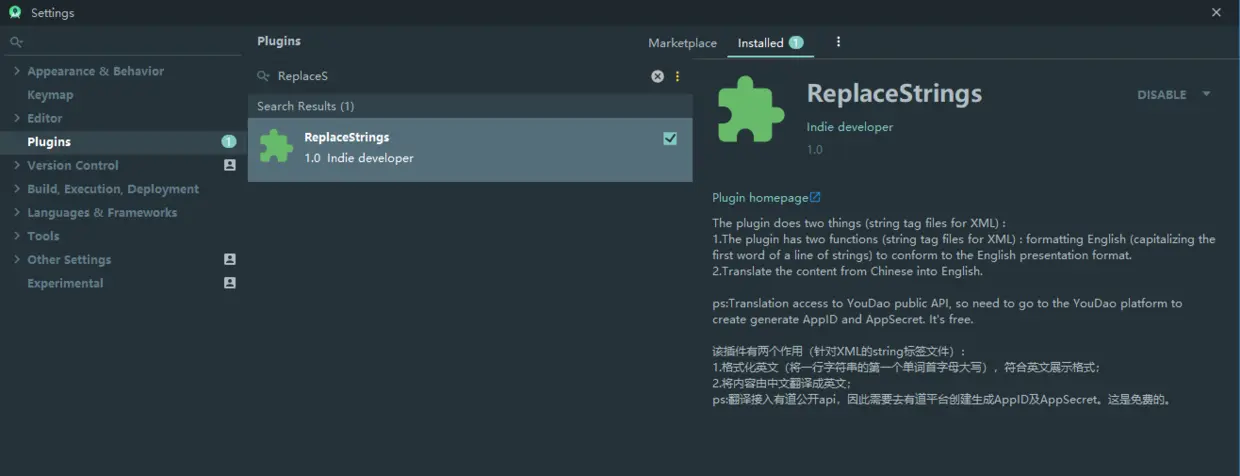1240x476 pixels.
Task: Click the Other Settings project-level icon
Action: (230, 259)
